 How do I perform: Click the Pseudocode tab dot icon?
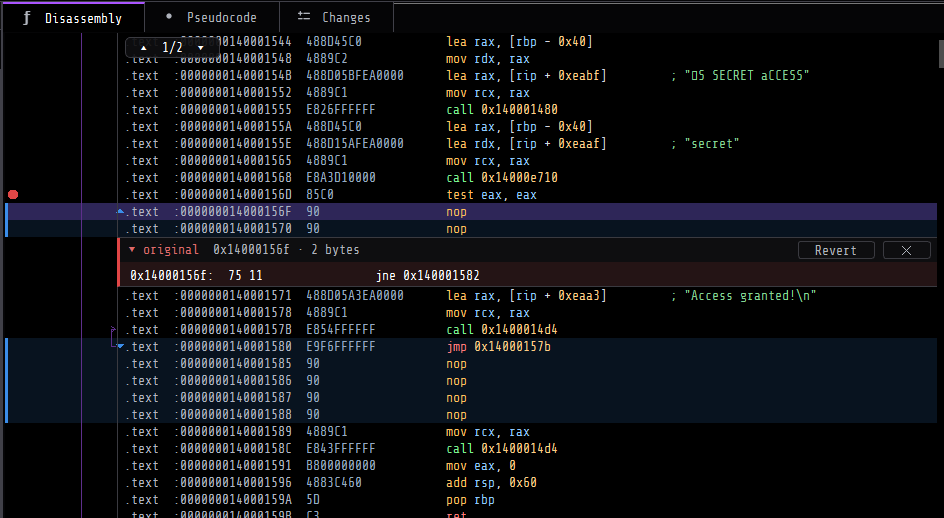pyautogui.click(x=169, y=16)
